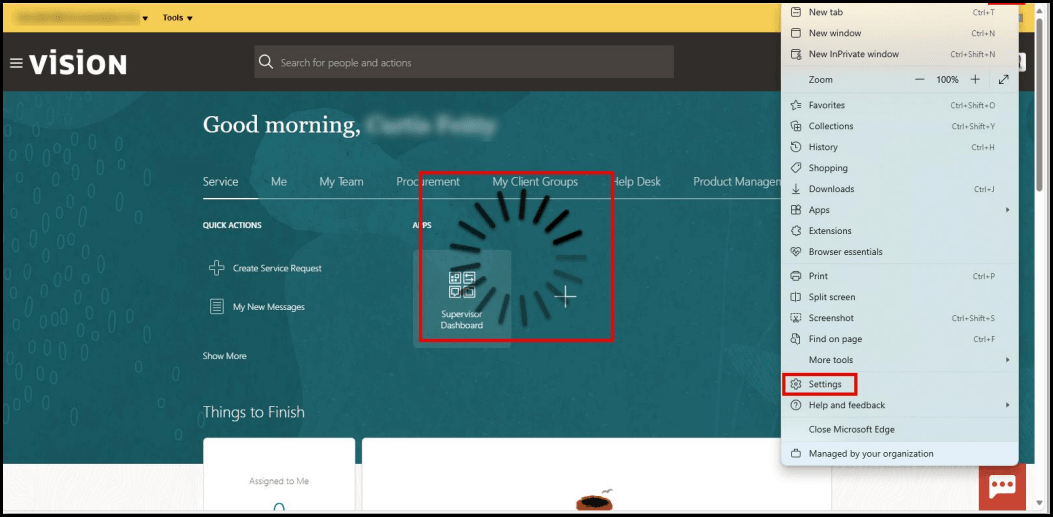
Task: Open the My Client Groups tab
Action: coord(535,181)
